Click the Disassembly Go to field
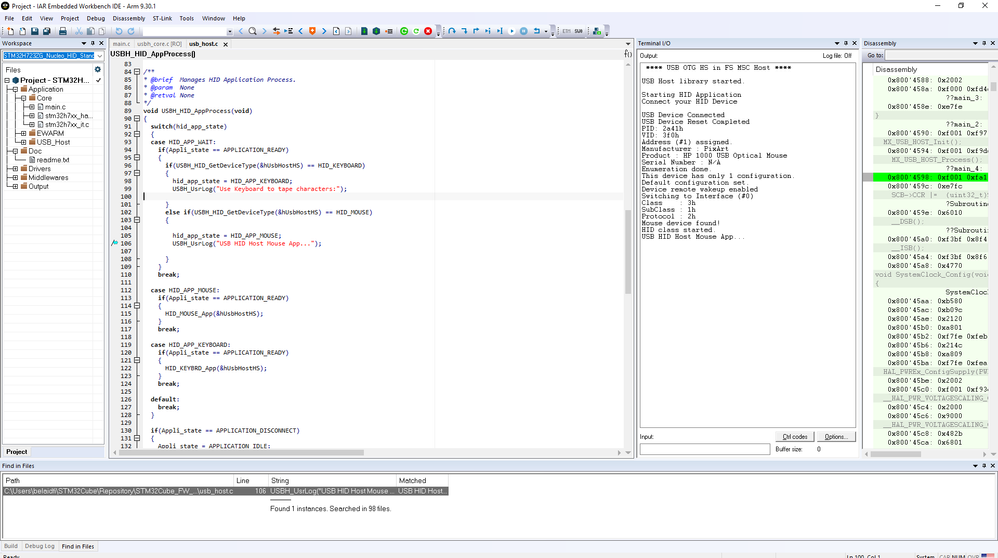This screenshot has height=558, width=998. point(939,56)
